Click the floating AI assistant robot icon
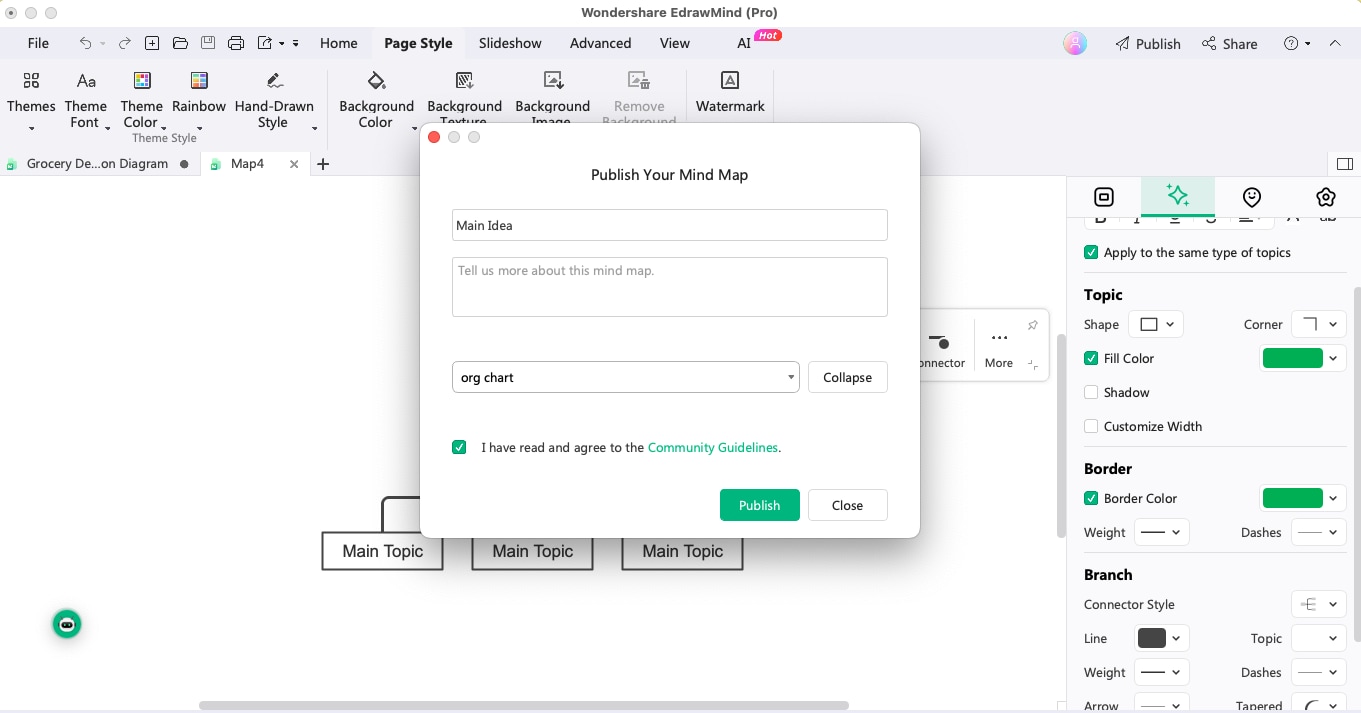The height and width of the screenshot is (713, 1361). pyautogui.click(x=67, y=624)
